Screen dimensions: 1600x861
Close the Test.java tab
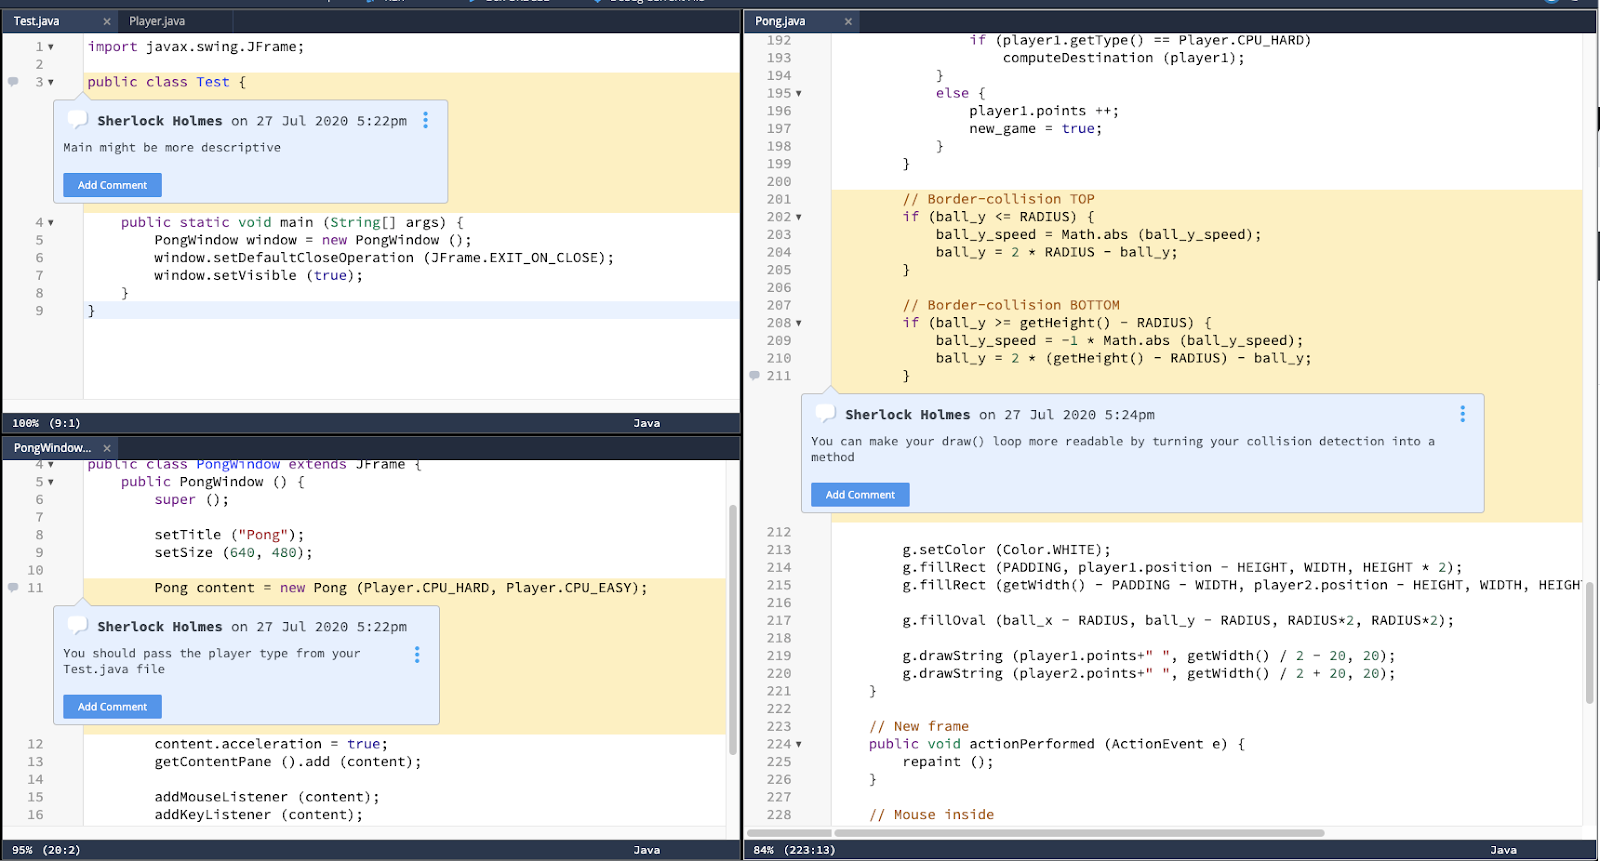pos(107,21)
